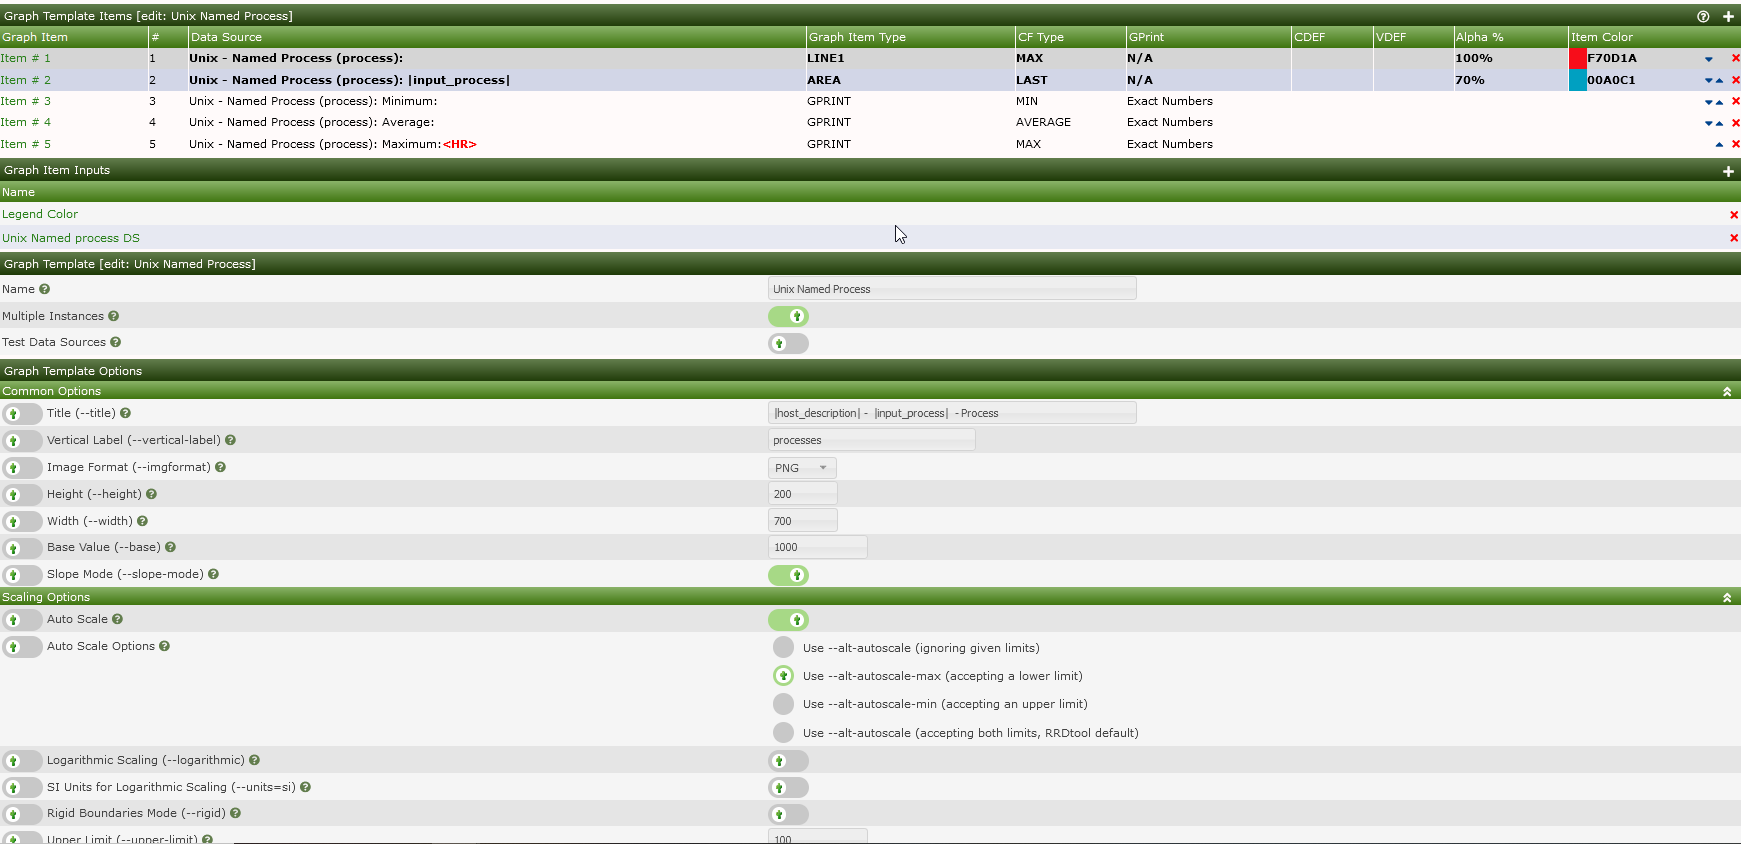This screenshot has width=1741, height=844.
Task: Edit the Height value field
Action: coord(802,494)
